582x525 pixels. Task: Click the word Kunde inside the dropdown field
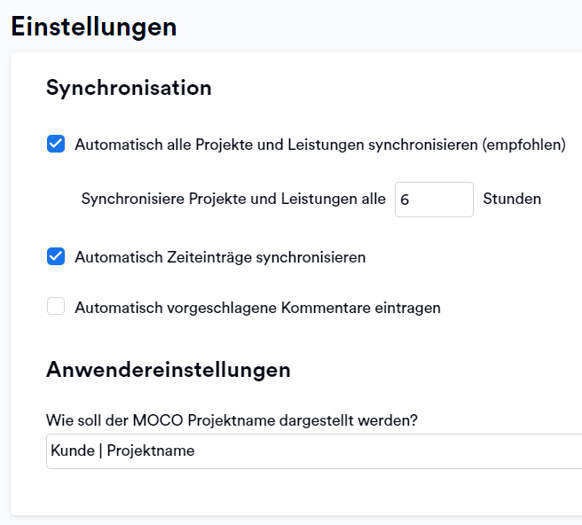pyautogui.click(x=73, y=451)
